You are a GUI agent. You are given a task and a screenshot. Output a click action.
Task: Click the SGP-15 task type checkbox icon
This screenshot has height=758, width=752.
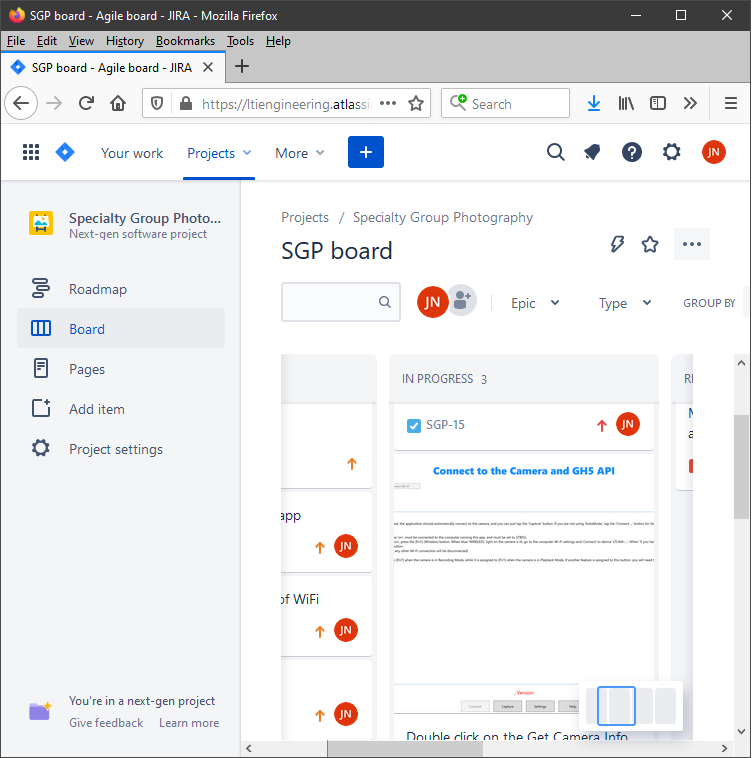[414, 425]
